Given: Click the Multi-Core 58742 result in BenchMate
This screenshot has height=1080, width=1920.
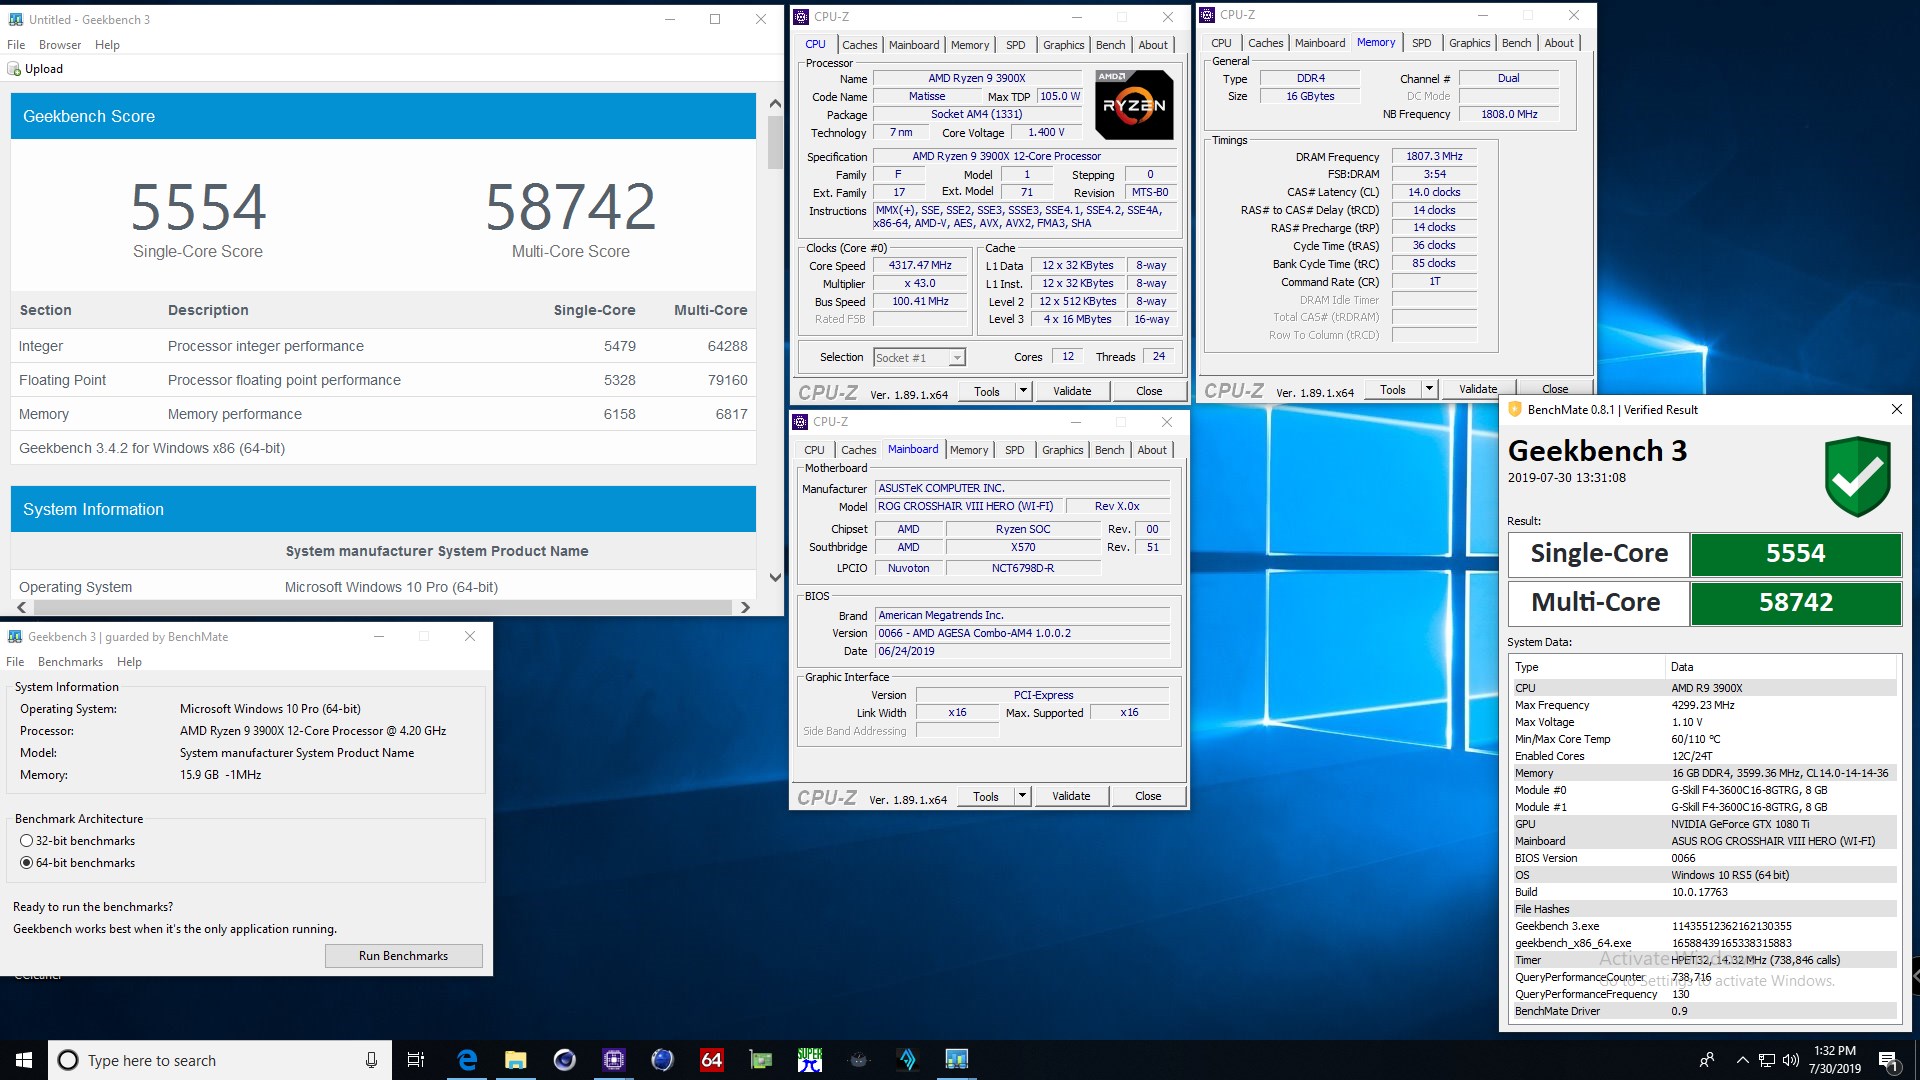Looking at the screenshot, I should click(1795, 602).
